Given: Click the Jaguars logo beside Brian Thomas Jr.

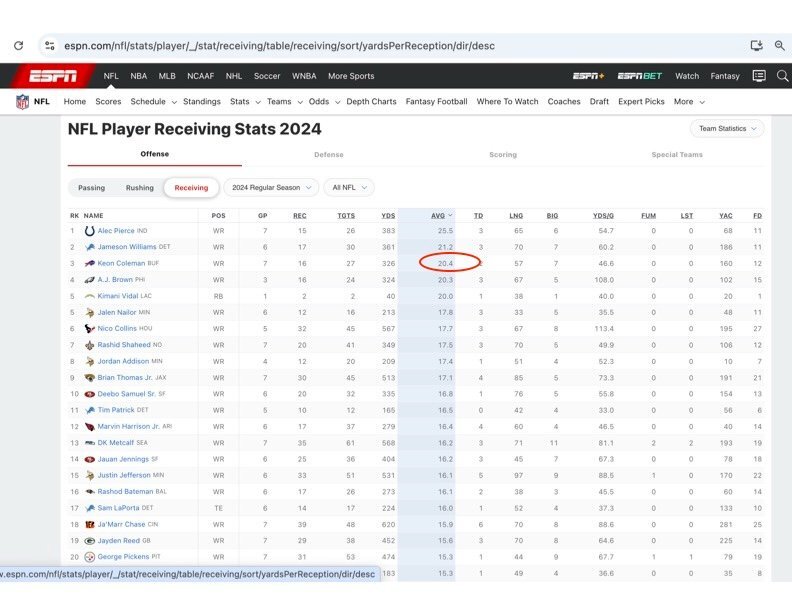Looking at the screenshot, I should (x=89, y=377).
